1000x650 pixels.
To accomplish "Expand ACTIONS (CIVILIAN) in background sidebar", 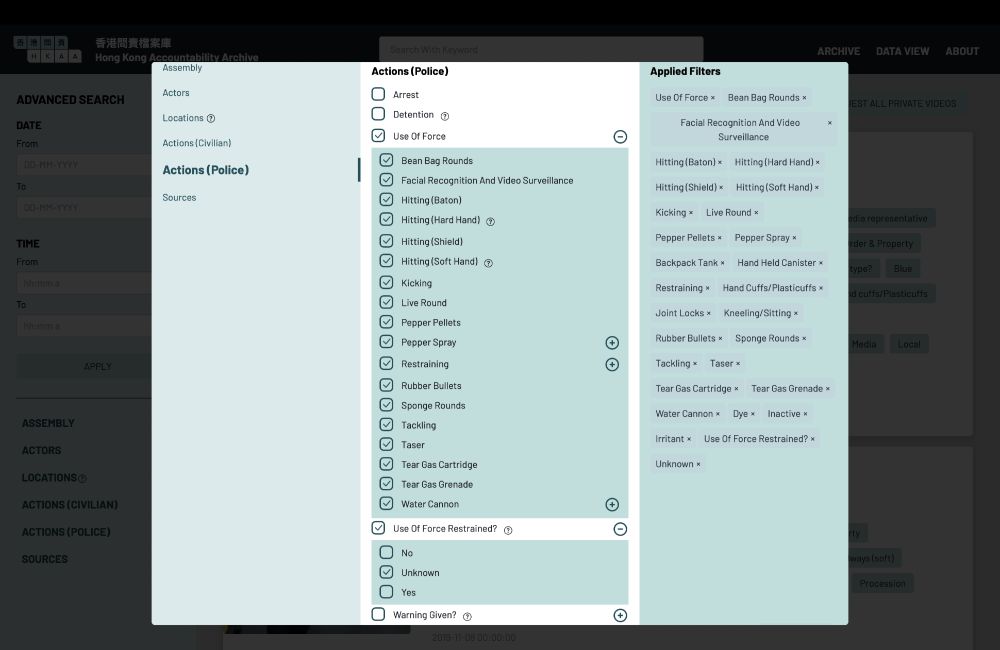I will [x=70, y=505].
